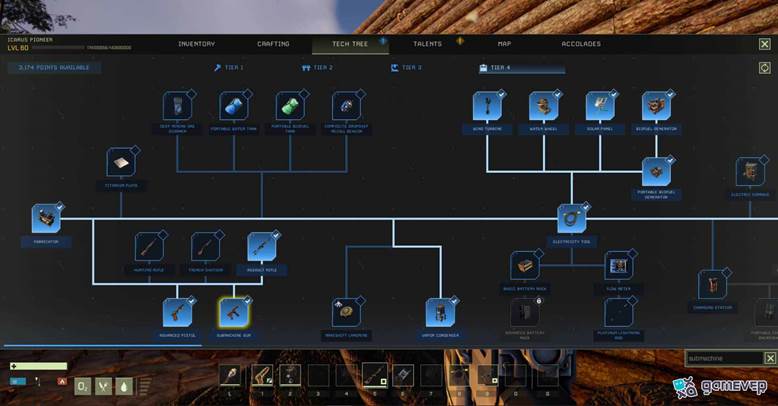778x406 pixels.
Task: Select the Titanium Plate blueprint
Action: (x=121, y=162)
